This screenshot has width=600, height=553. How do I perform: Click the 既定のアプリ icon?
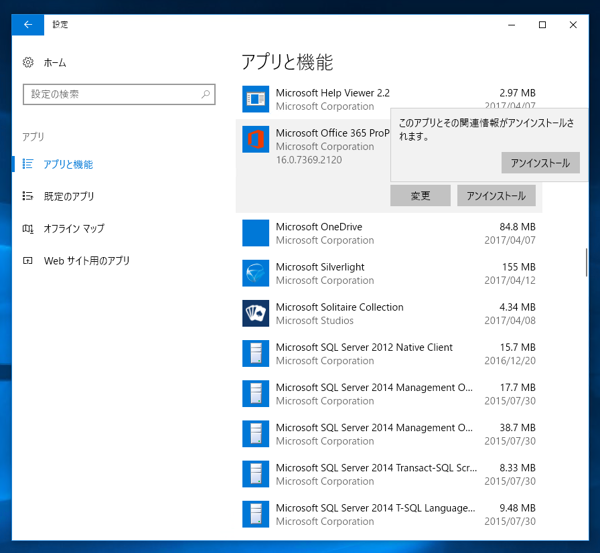pos(28,196)
